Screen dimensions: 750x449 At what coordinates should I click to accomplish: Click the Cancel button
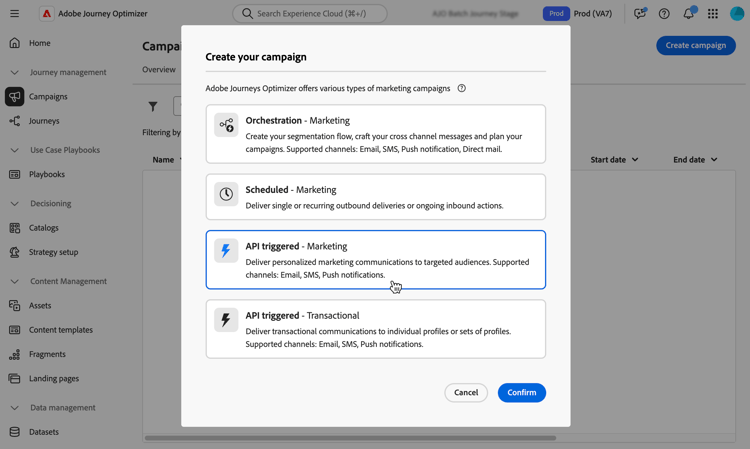pos(466,393)
